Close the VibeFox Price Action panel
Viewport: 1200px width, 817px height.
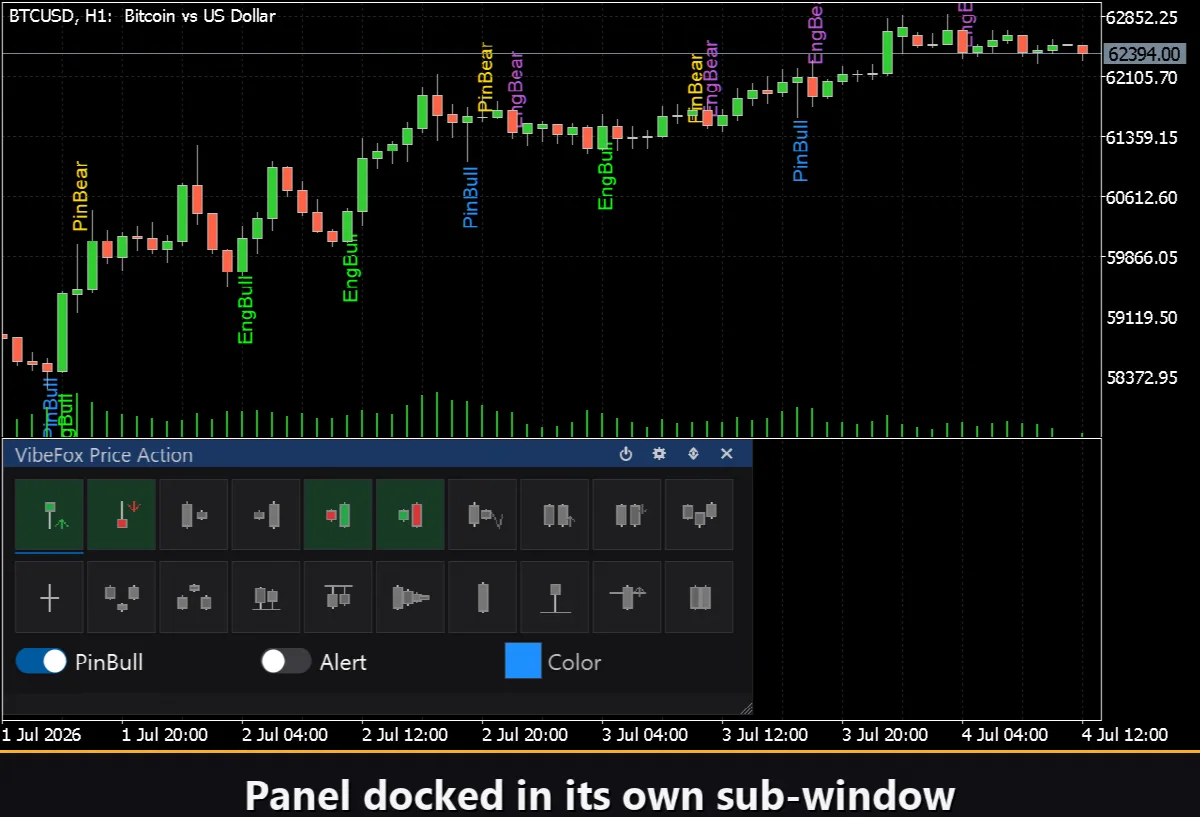[727, 454]
